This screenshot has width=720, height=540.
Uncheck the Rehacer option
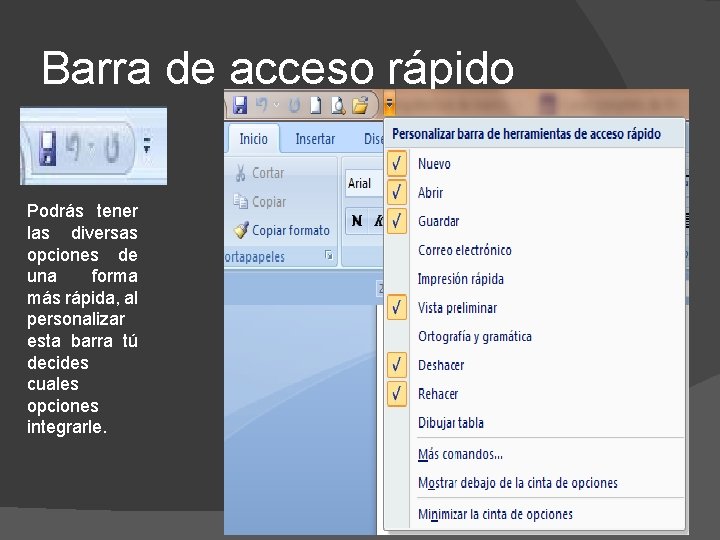(x=535, y=394)
